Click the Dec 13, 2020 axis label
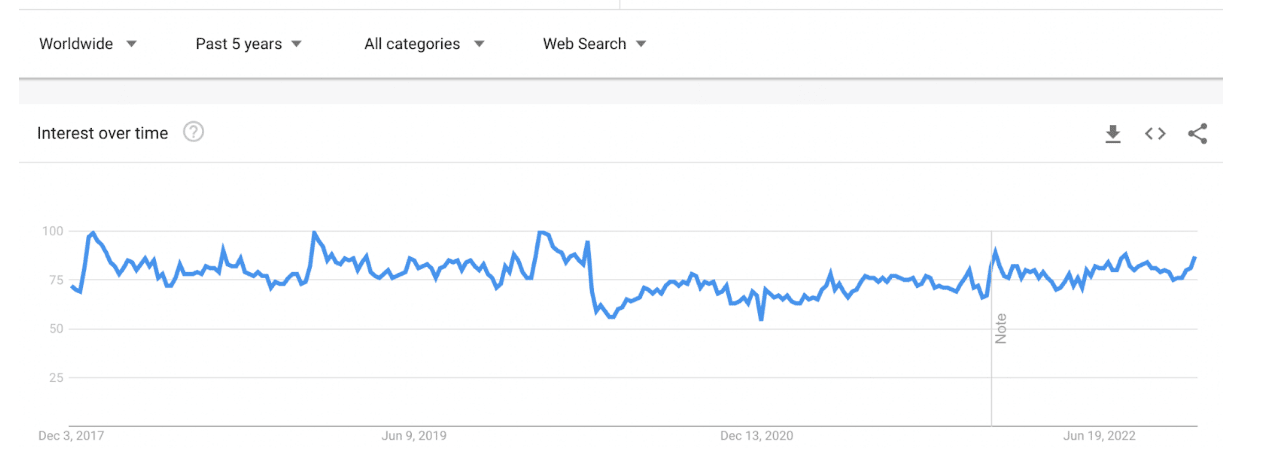 [x=756, y=436]
